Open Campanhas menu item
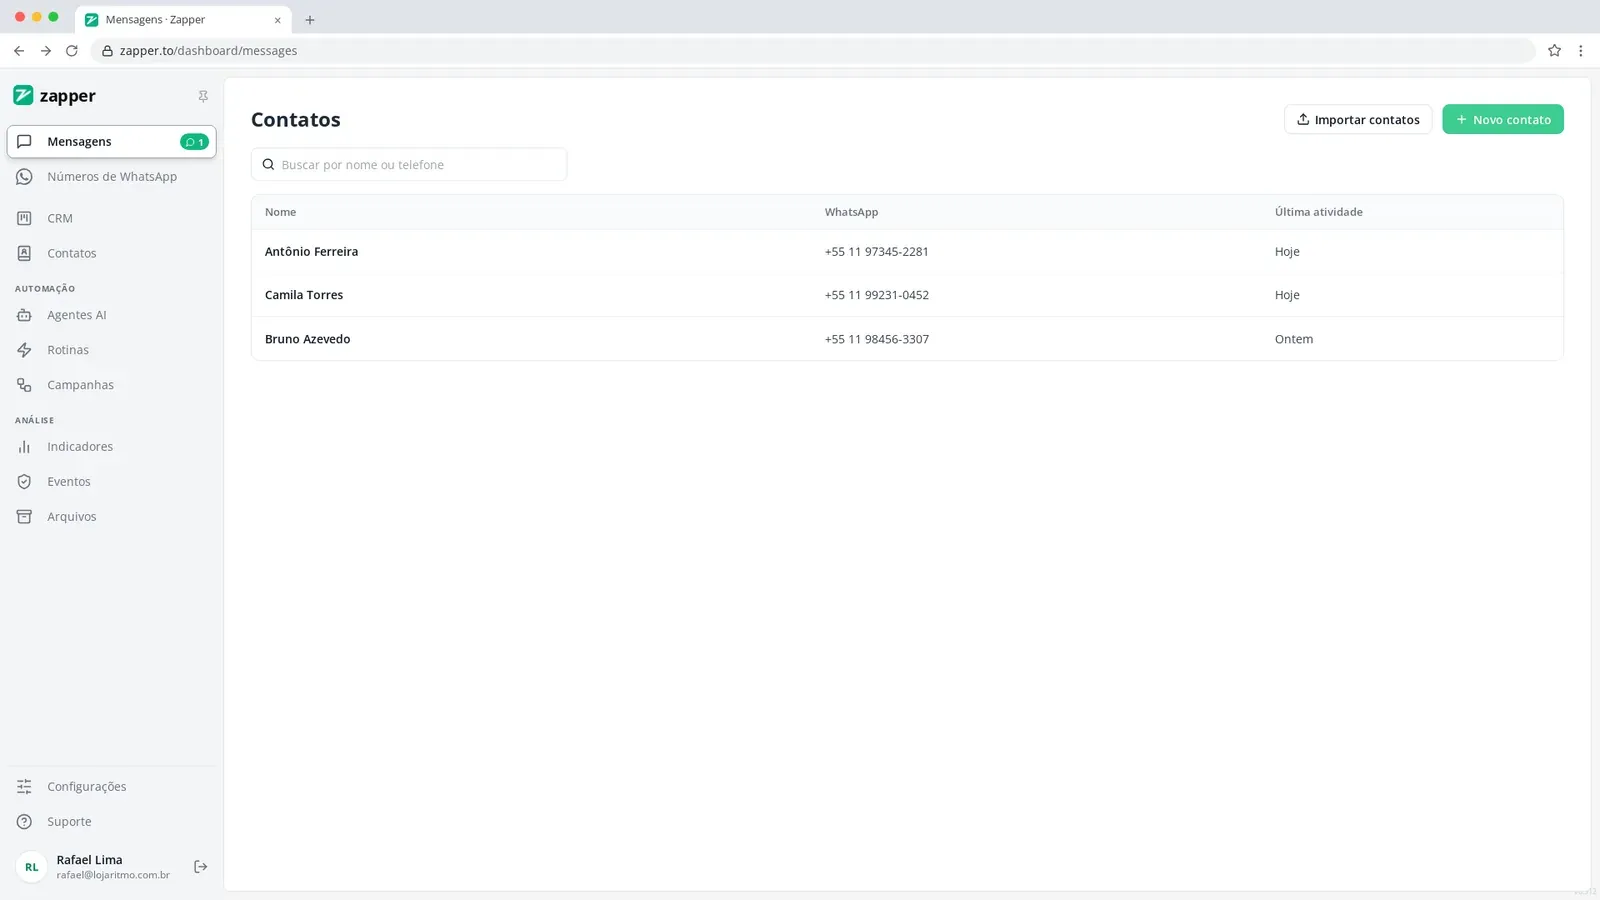 111,385
